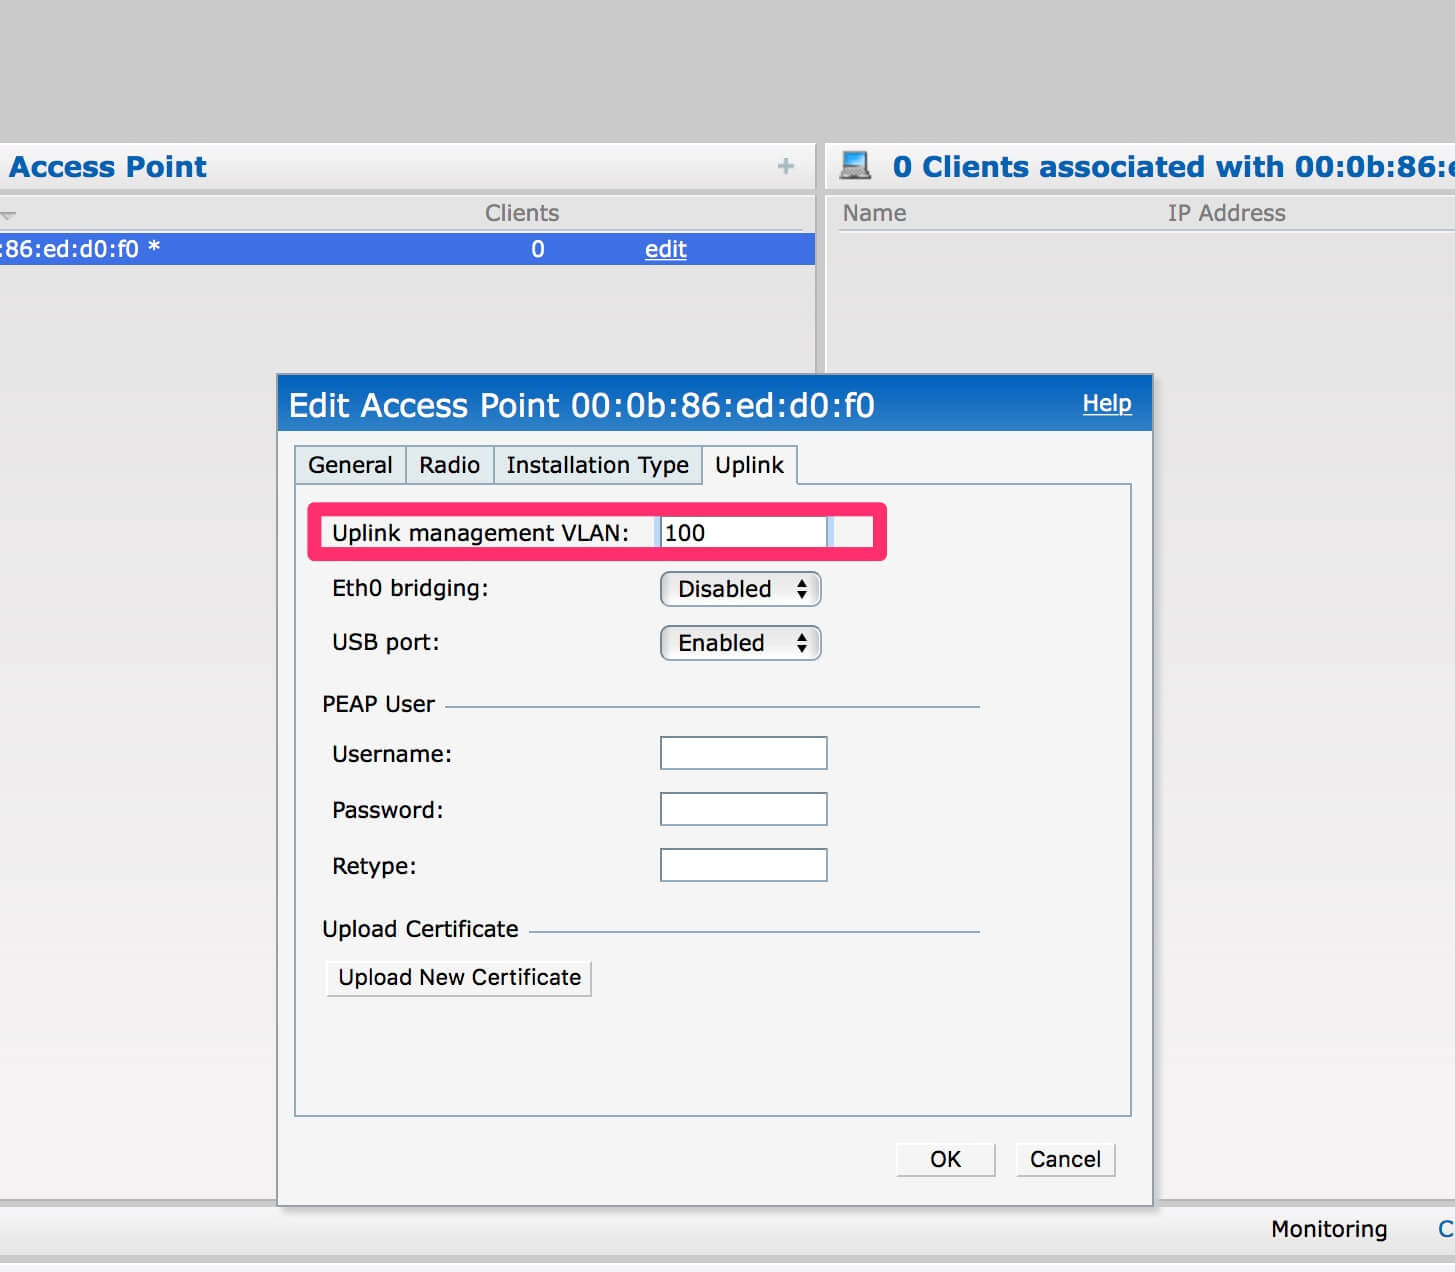The height and width of the screenshot is (1272, 1455).
Task: Click the add (+) icon in Access Point panel
Action: point(786,166)
